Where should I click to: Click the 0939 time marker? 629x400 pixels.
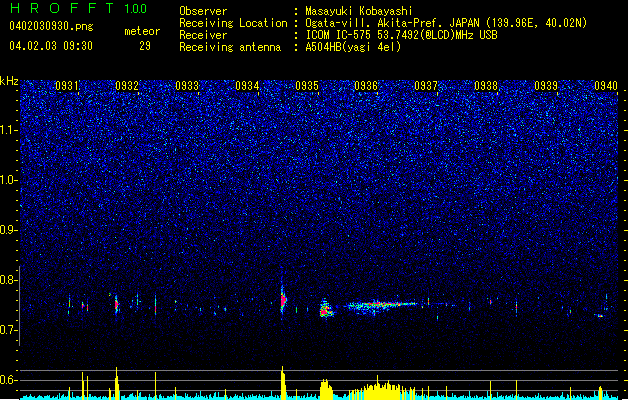(x=546, y=86)
